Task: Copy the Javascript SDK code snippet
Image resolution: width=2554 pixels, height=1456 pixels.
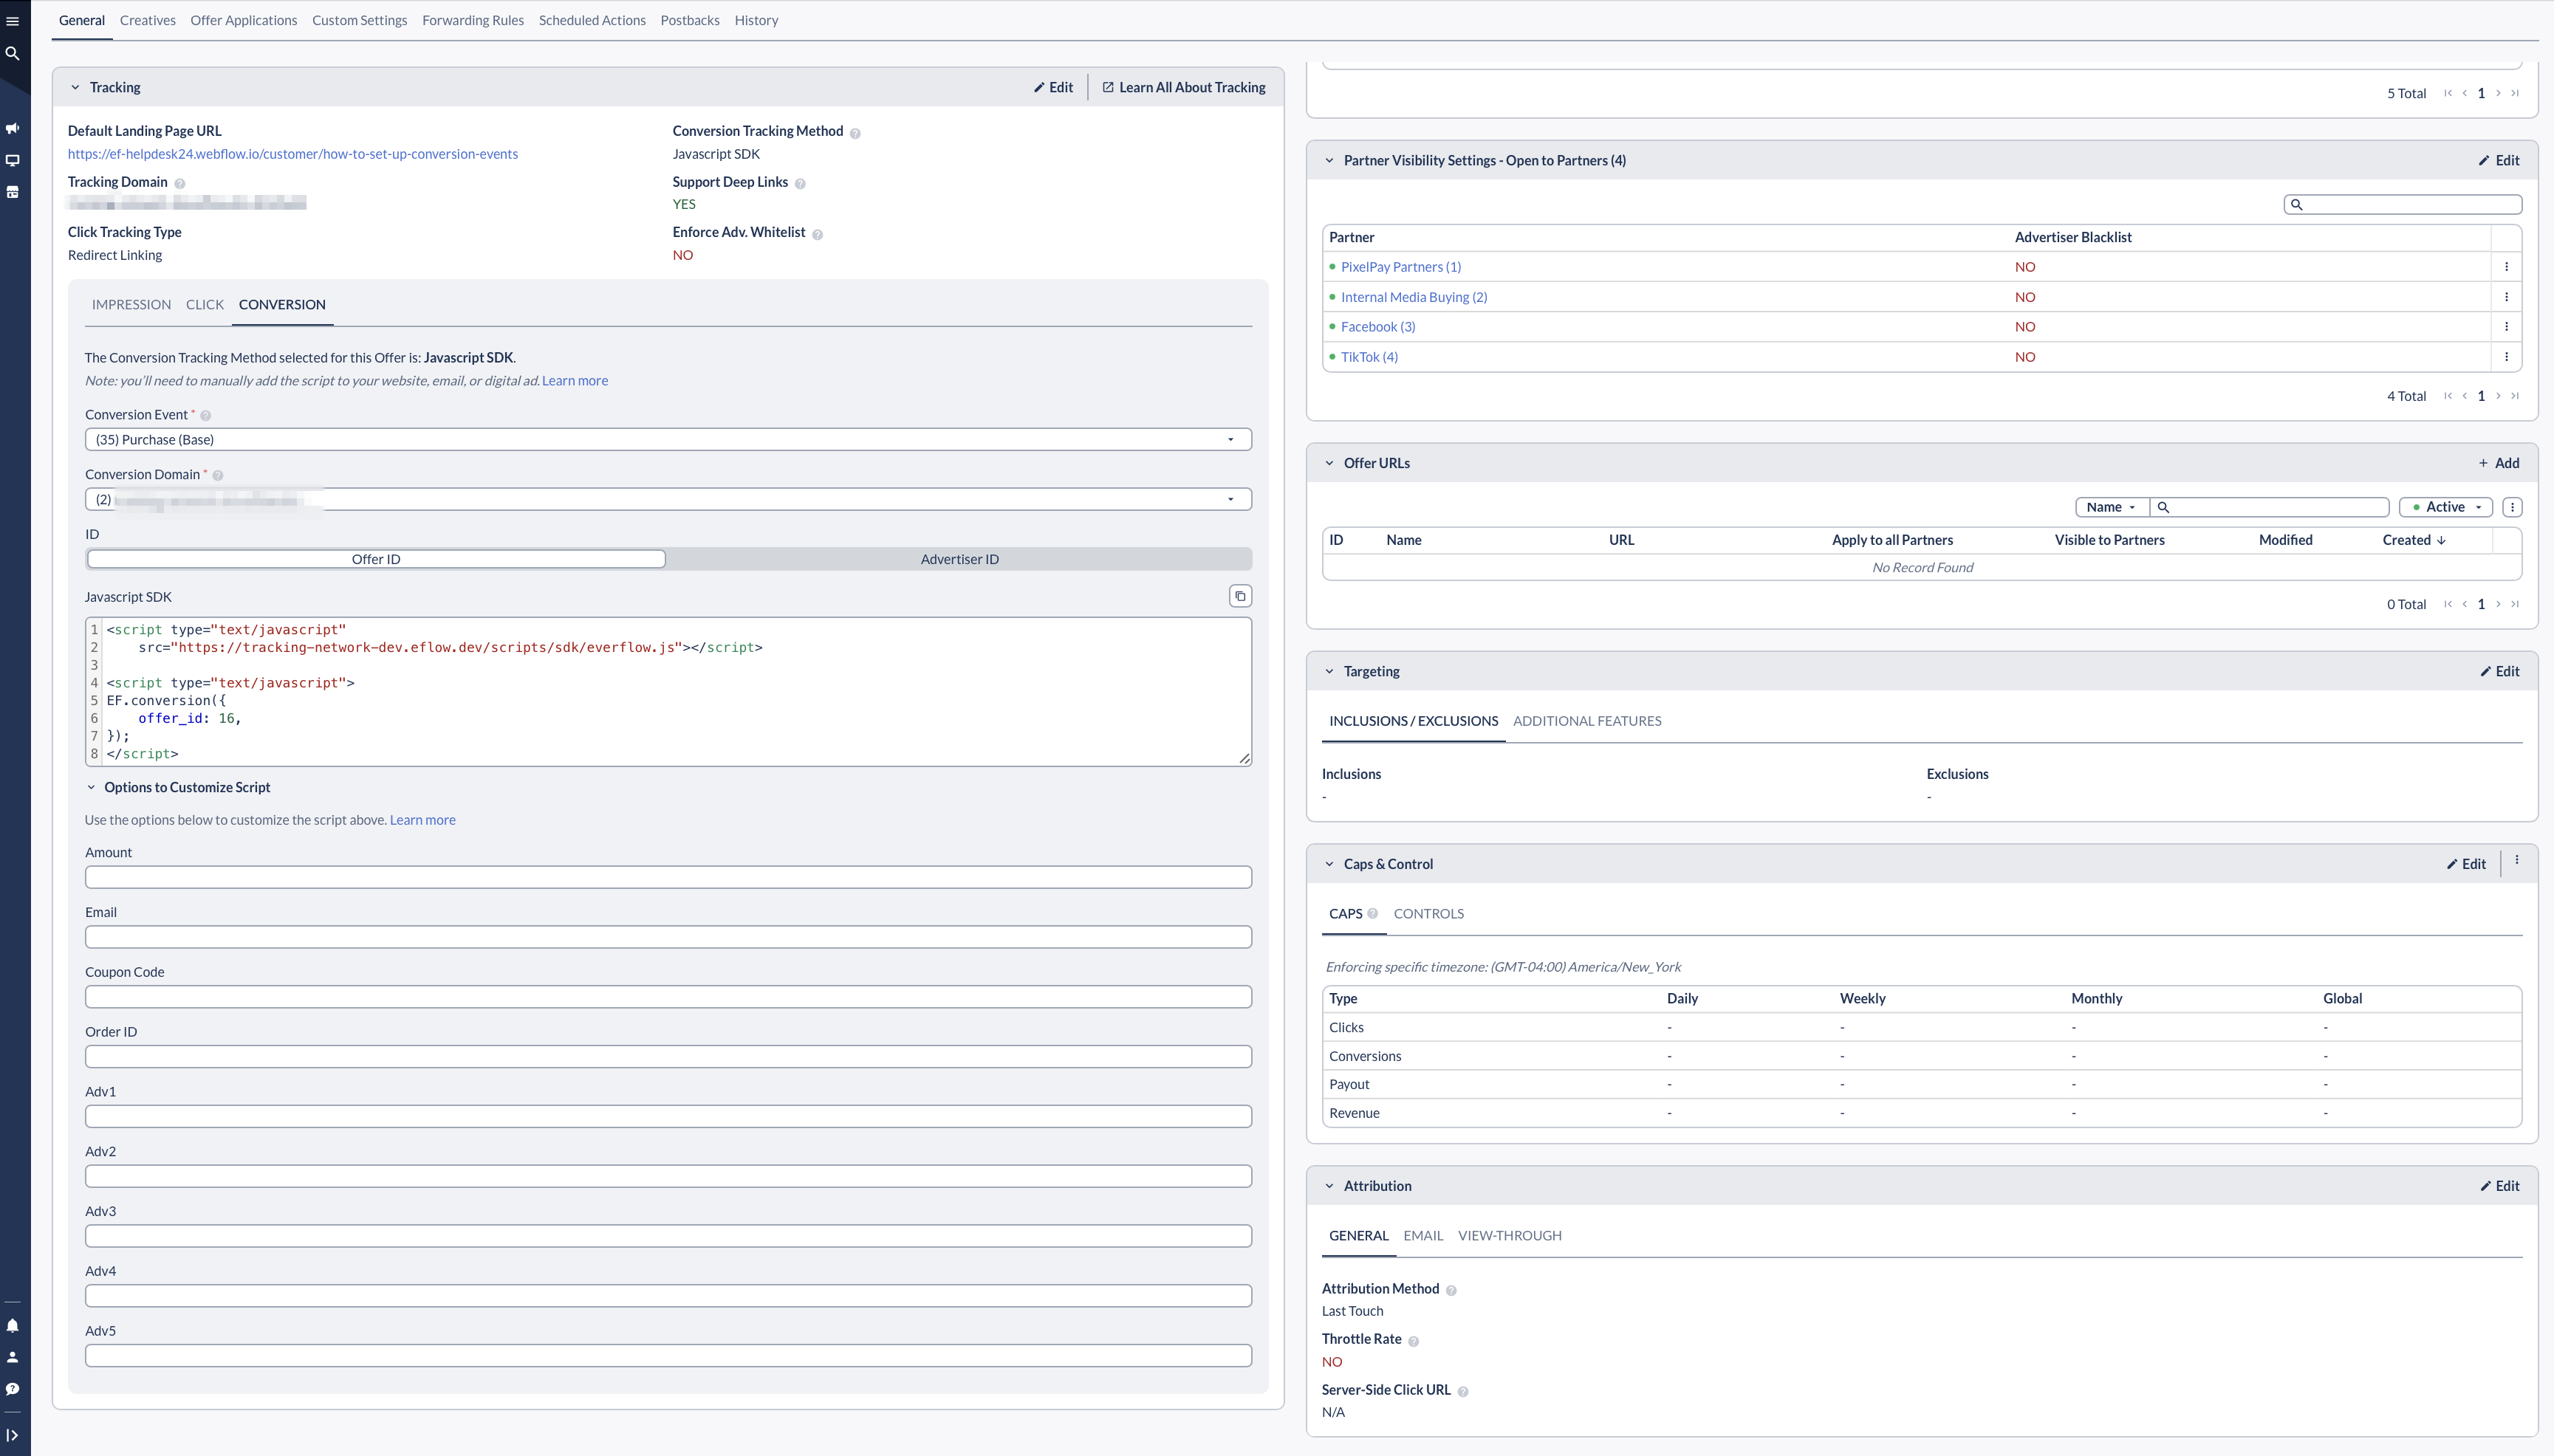Action: 1240,596
